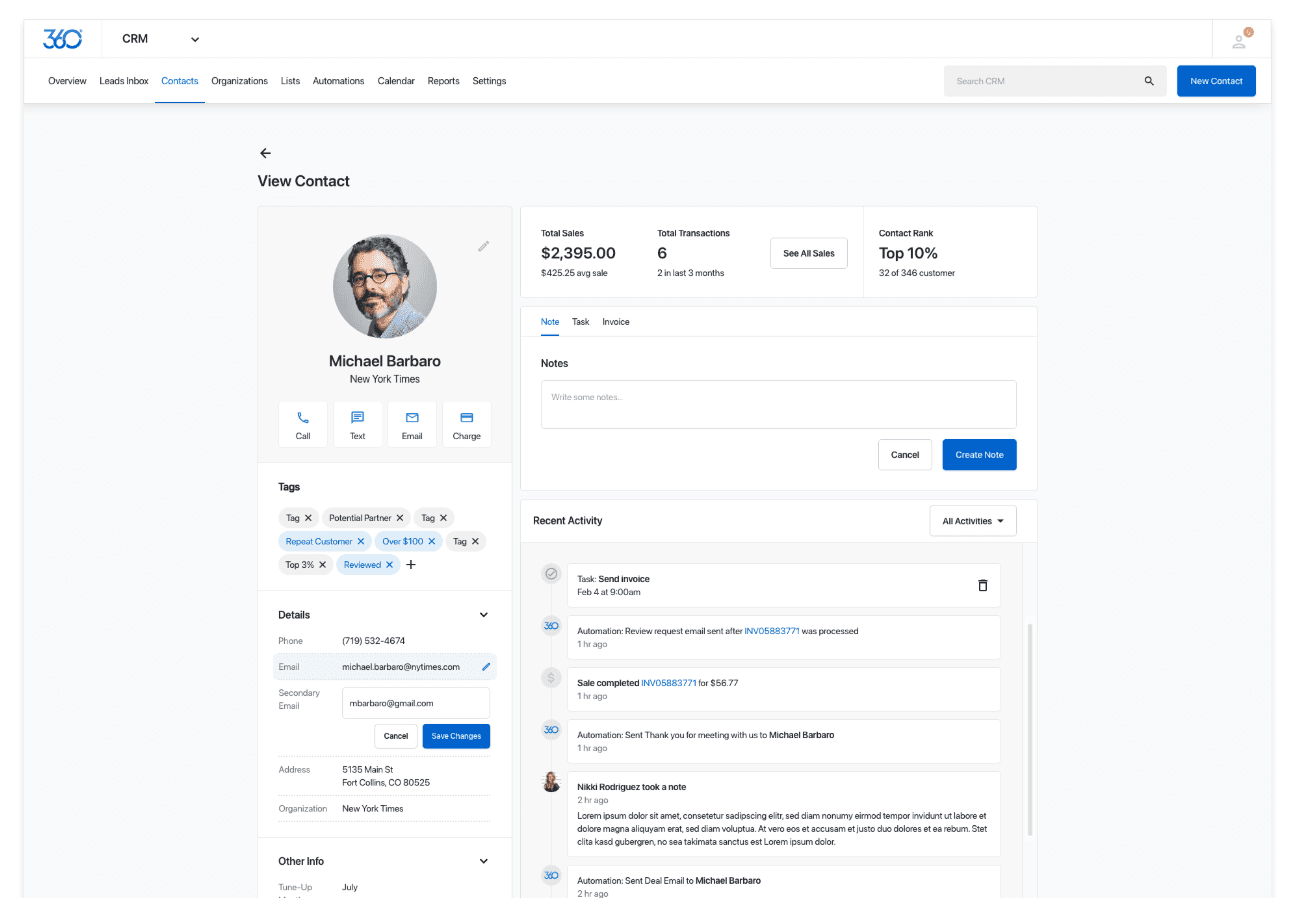This screenshot has width=1299, height=898.
Task: Click the back arrow above View Contact
Action: pos(265,153)
